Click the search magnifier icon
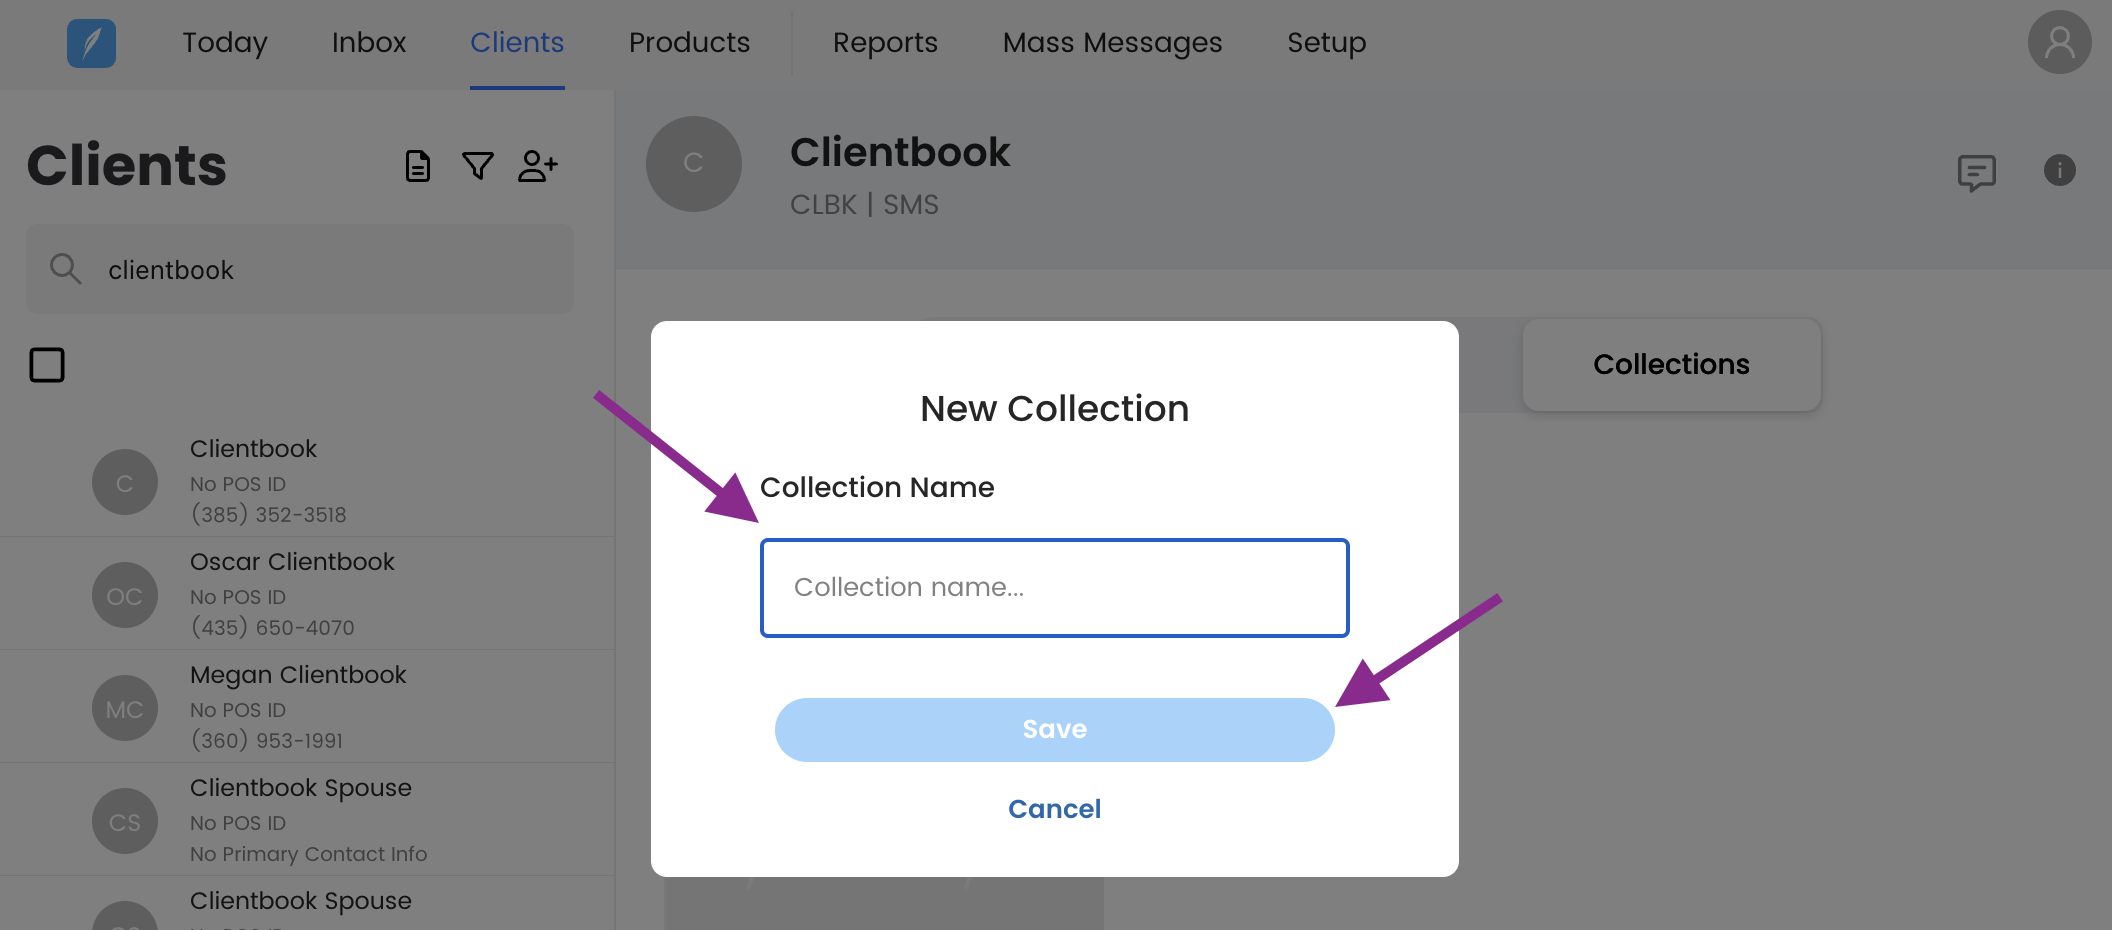This screenshot has width=2112, height=930. pyautogui.click(x=66, y=269)
